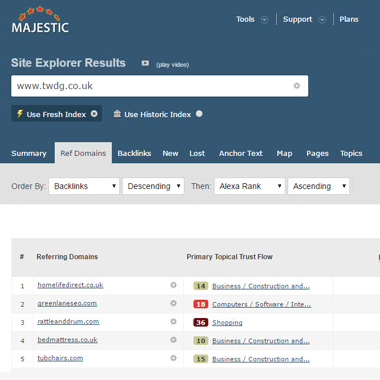Select the Use Historic Index radio button
This screenshot has width=380, height=380.
click(x=199, y=114)
